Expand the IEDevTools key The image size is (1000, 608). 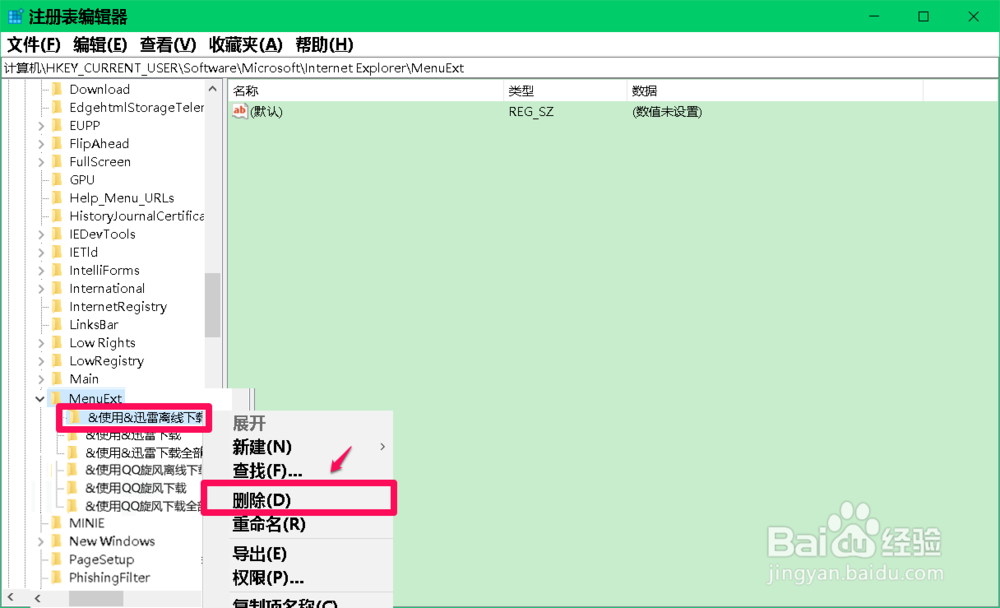click(41, 234)
